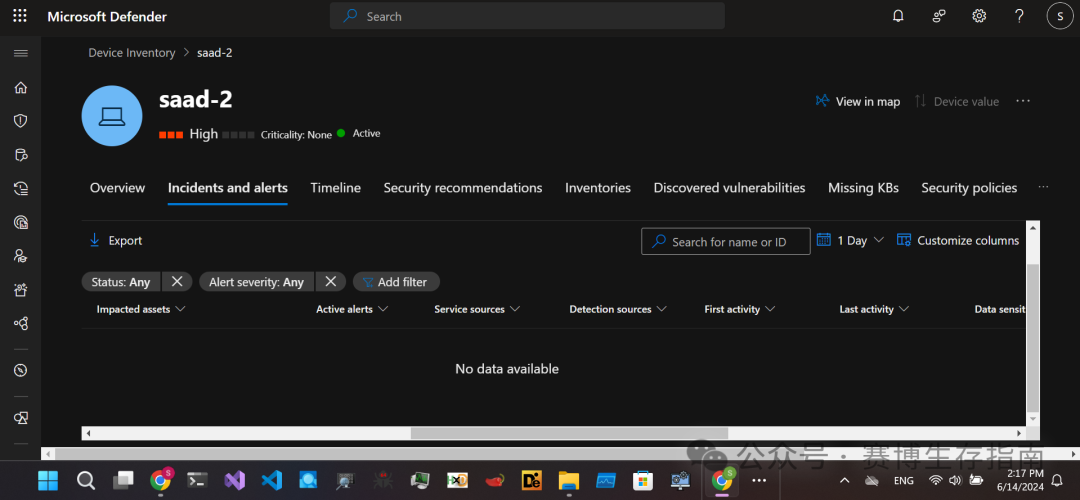This screenshot has width=1080, height=500.
Task: Open the 1 Day time range dropdown
Action: coord(850,240)
